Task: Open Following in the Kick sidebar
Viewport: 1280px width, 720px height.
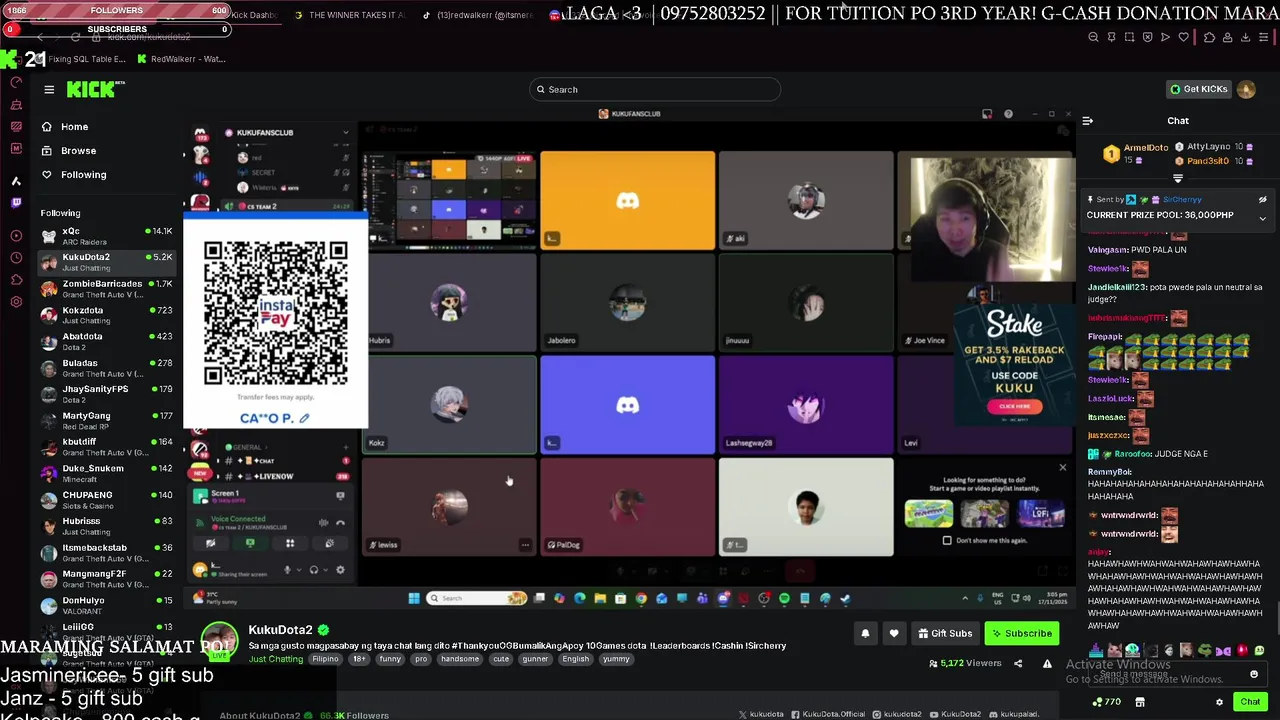Action: (83, 175)
